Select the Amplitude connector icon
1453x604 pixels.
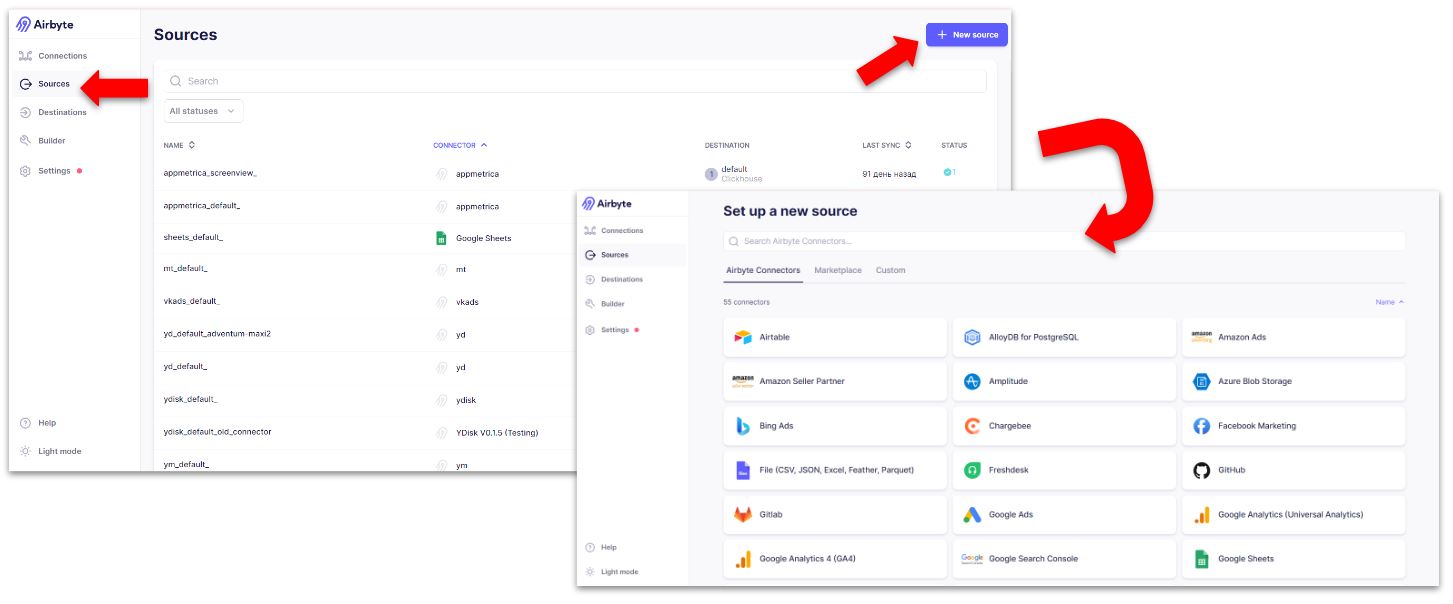click(x=972, y=381)
